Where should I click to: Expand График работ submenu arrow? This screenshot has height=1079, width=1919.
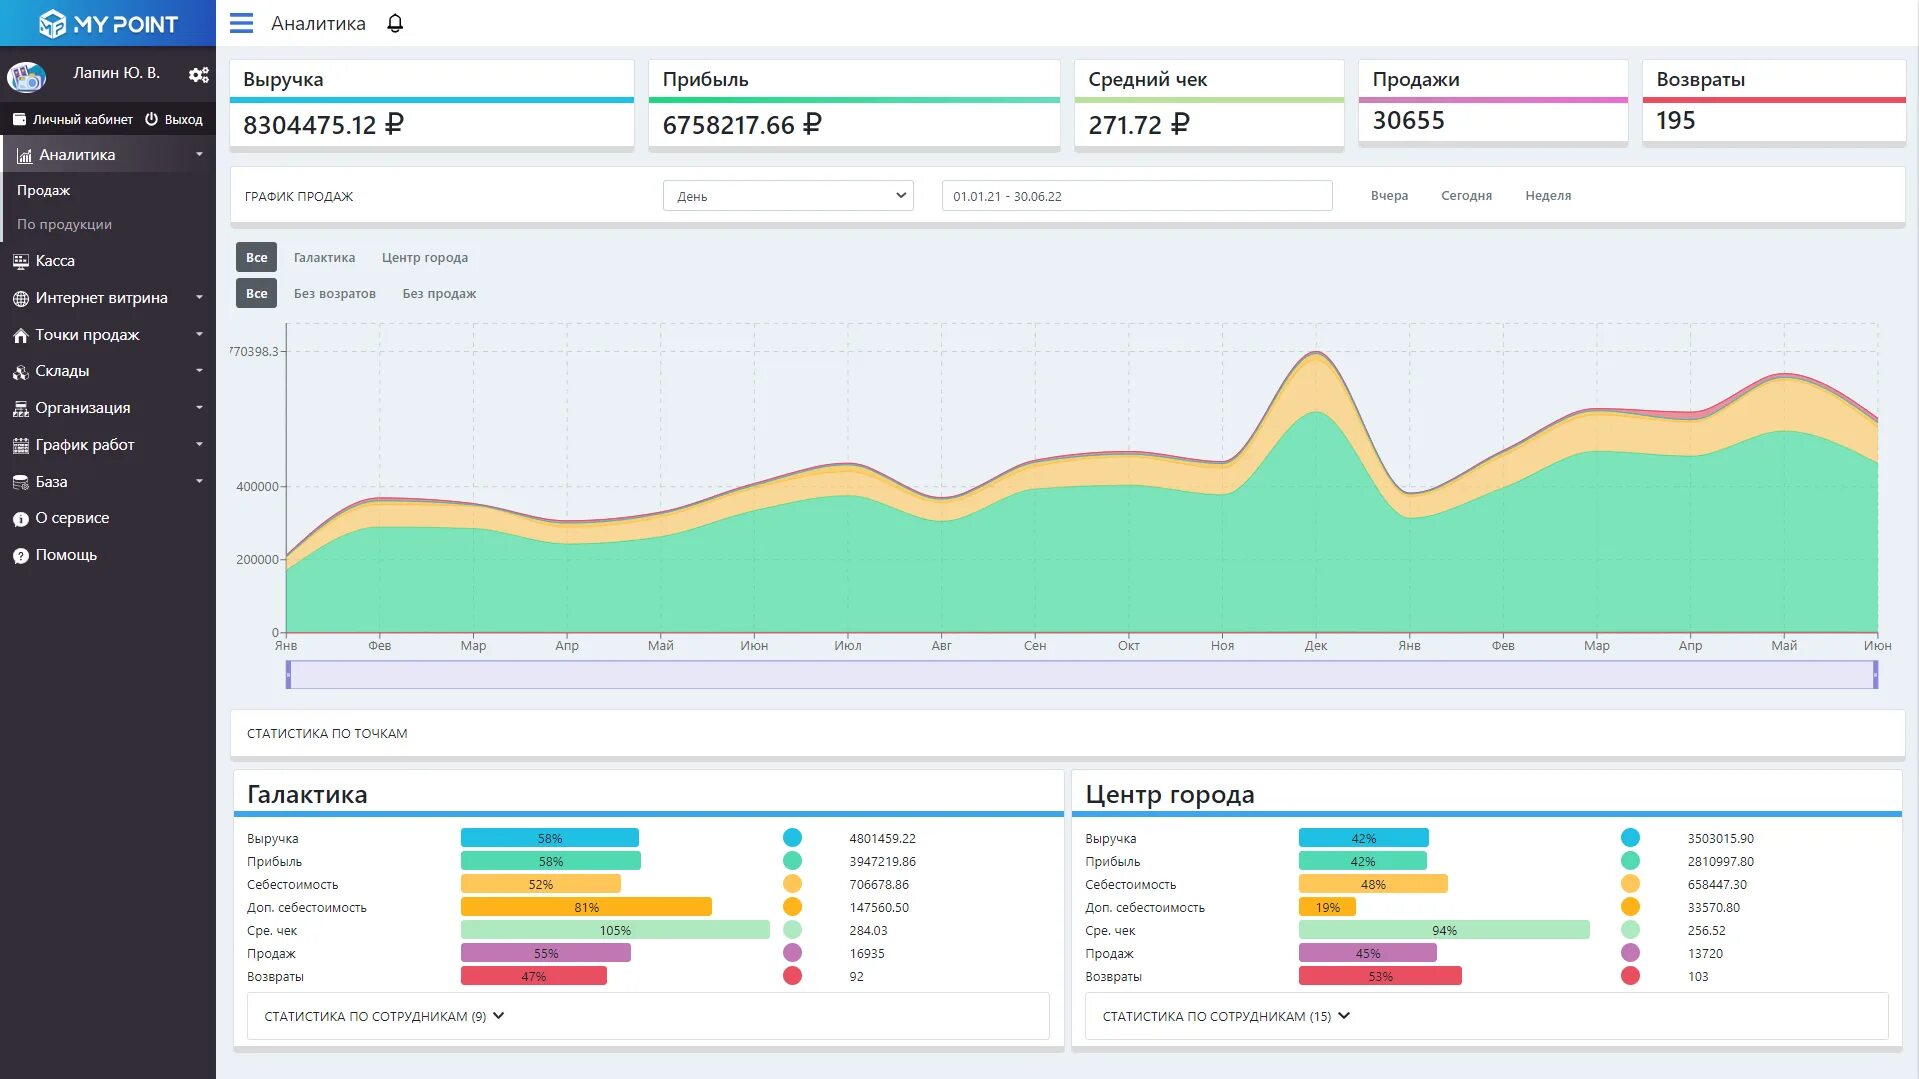tap(199, 445)
